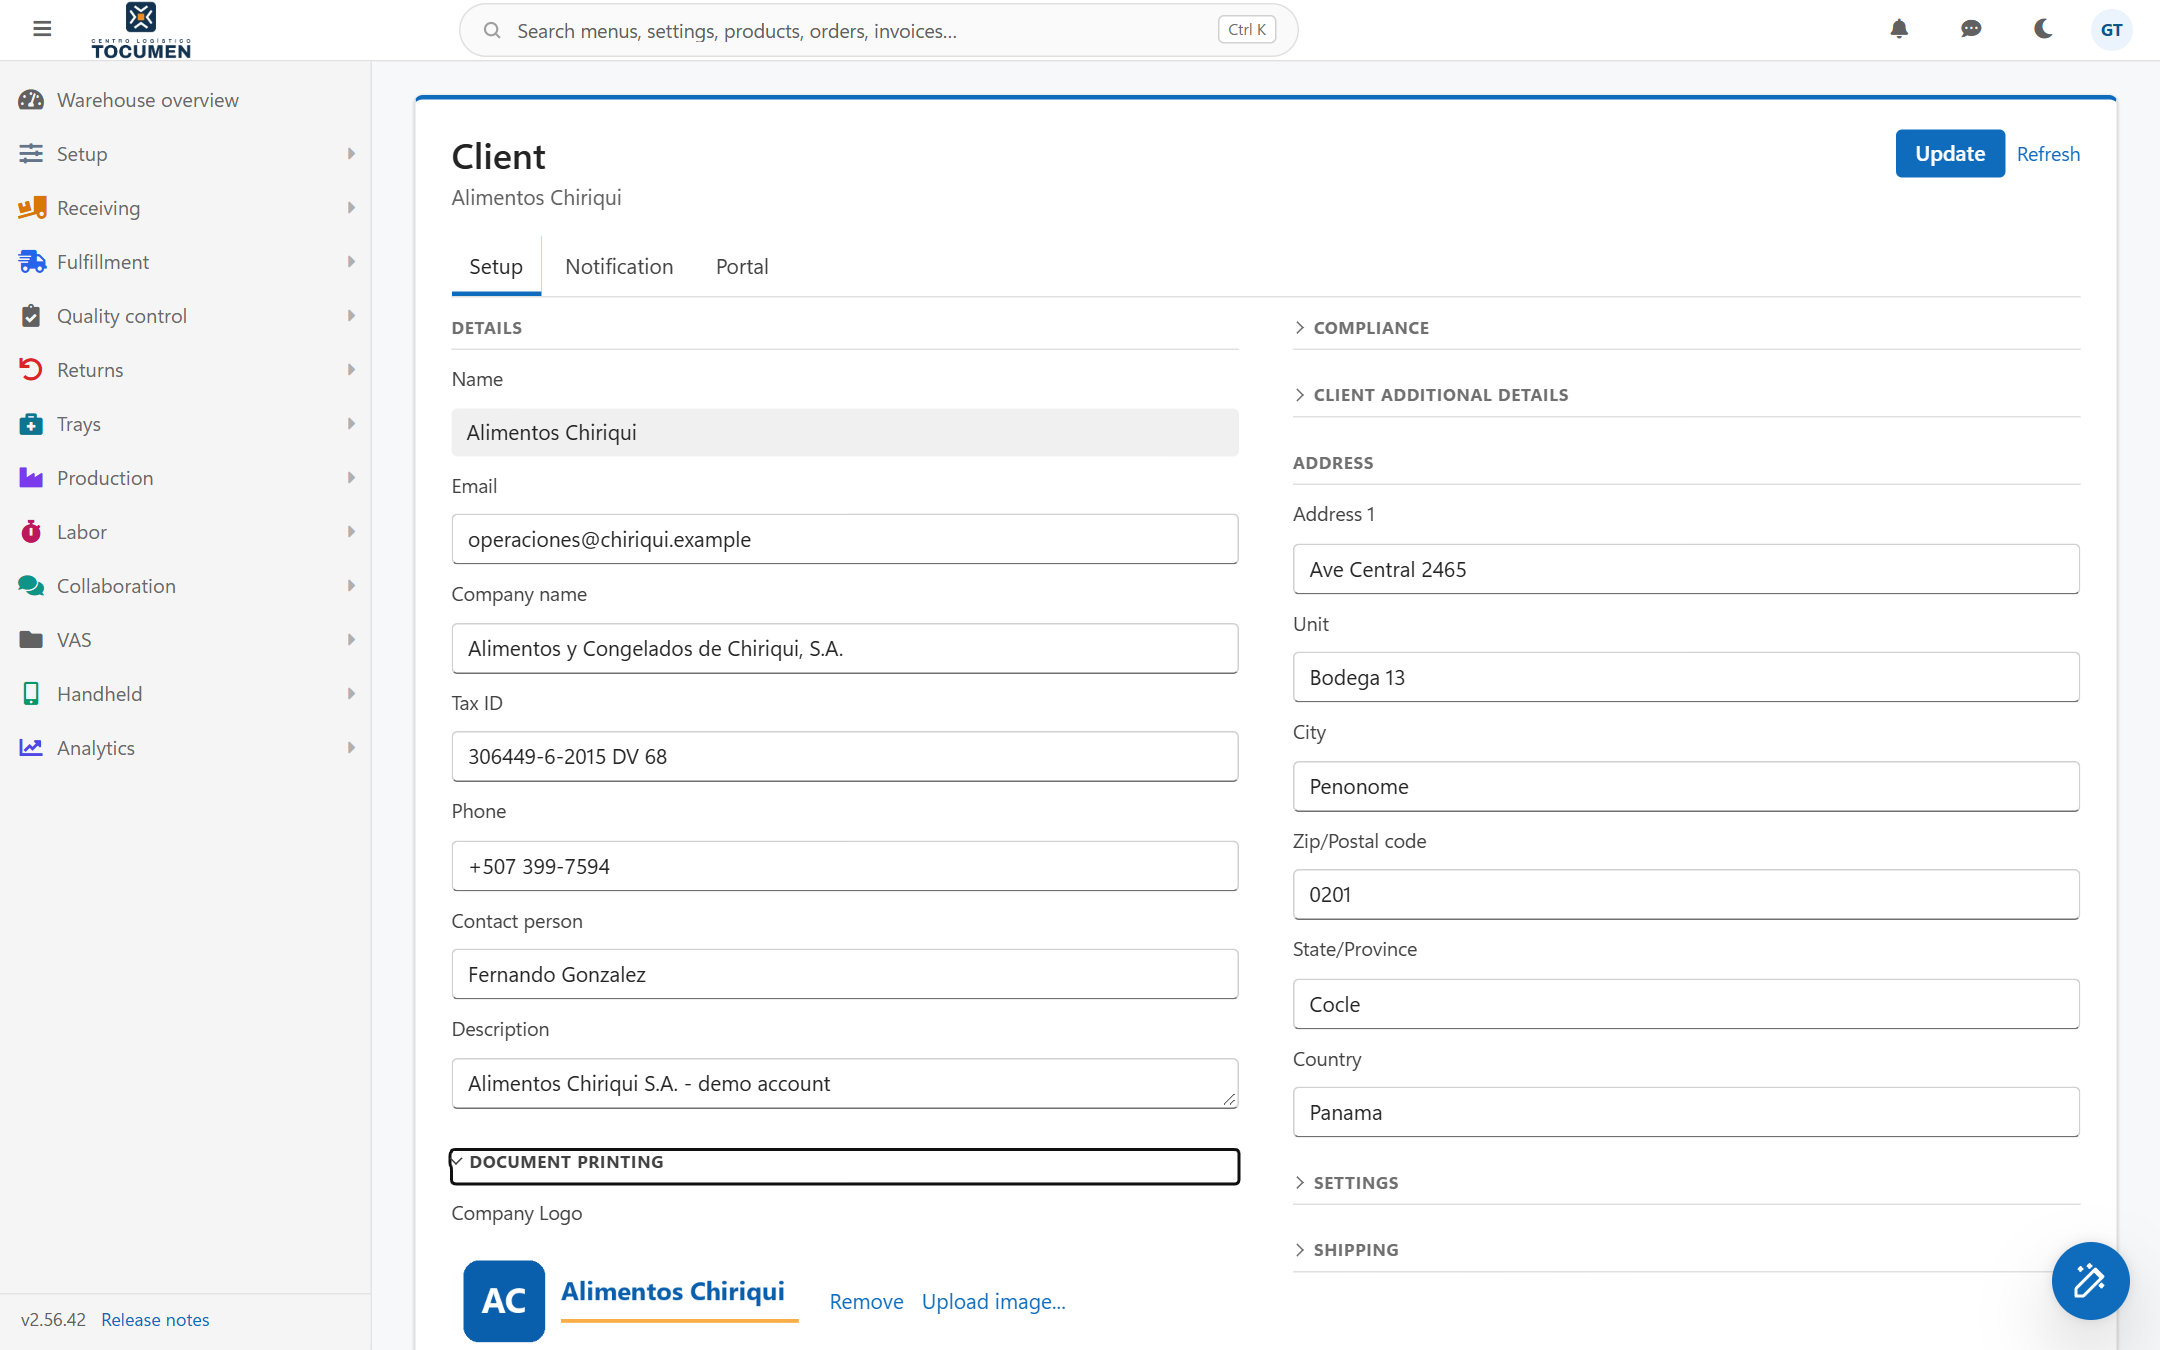Click the Handheld device icon
2160x1350 pixels.
31,694
